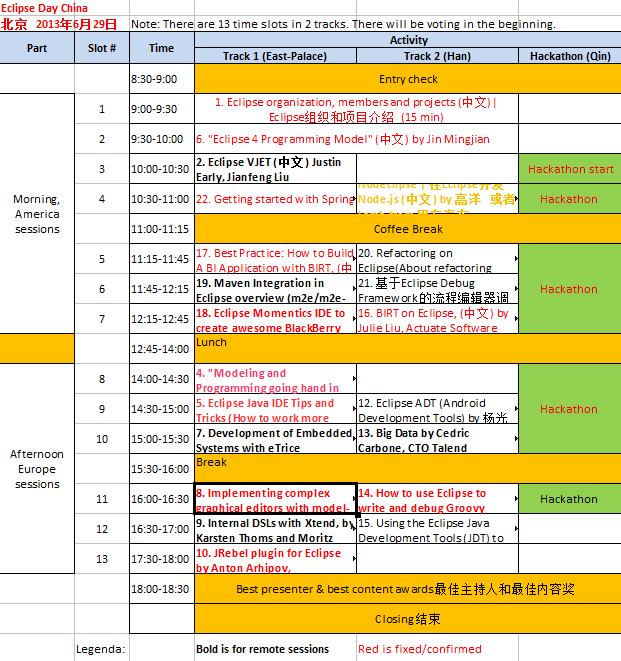Image resolution: width=621 pixels, height=661 pixels.
Task: Select "5. Eclipse Java IDE Tips and Tricks"
Action: point(275,408)
